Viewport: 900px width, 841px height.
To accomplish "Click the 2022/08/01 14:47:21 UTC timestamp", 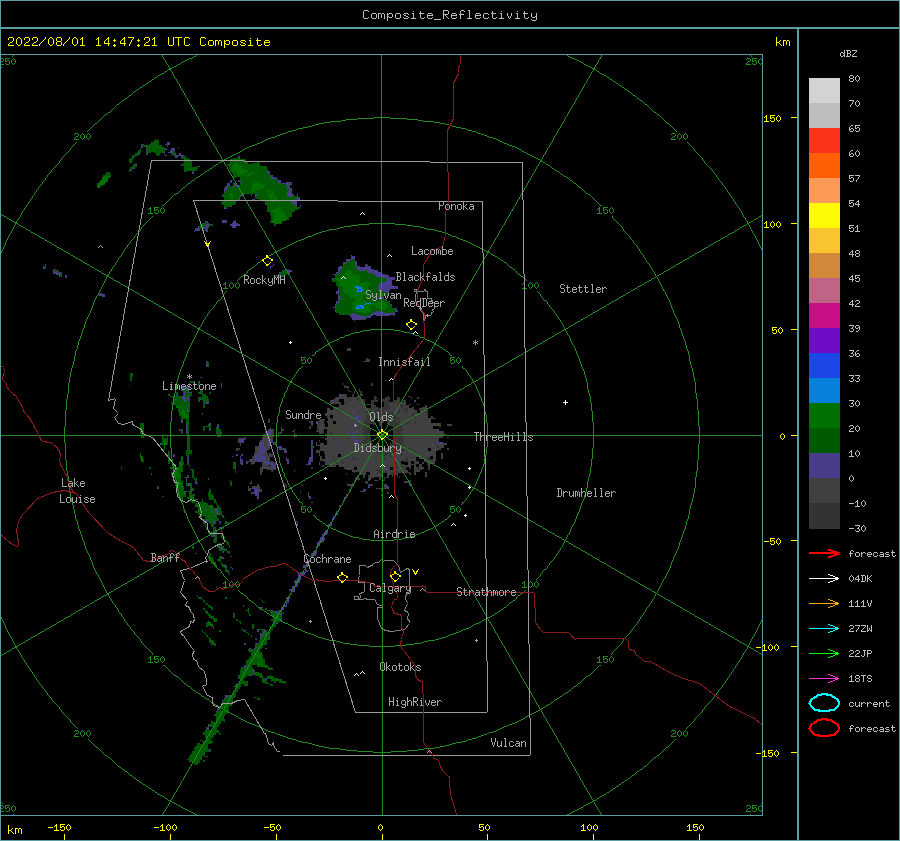I will [138, 42].
